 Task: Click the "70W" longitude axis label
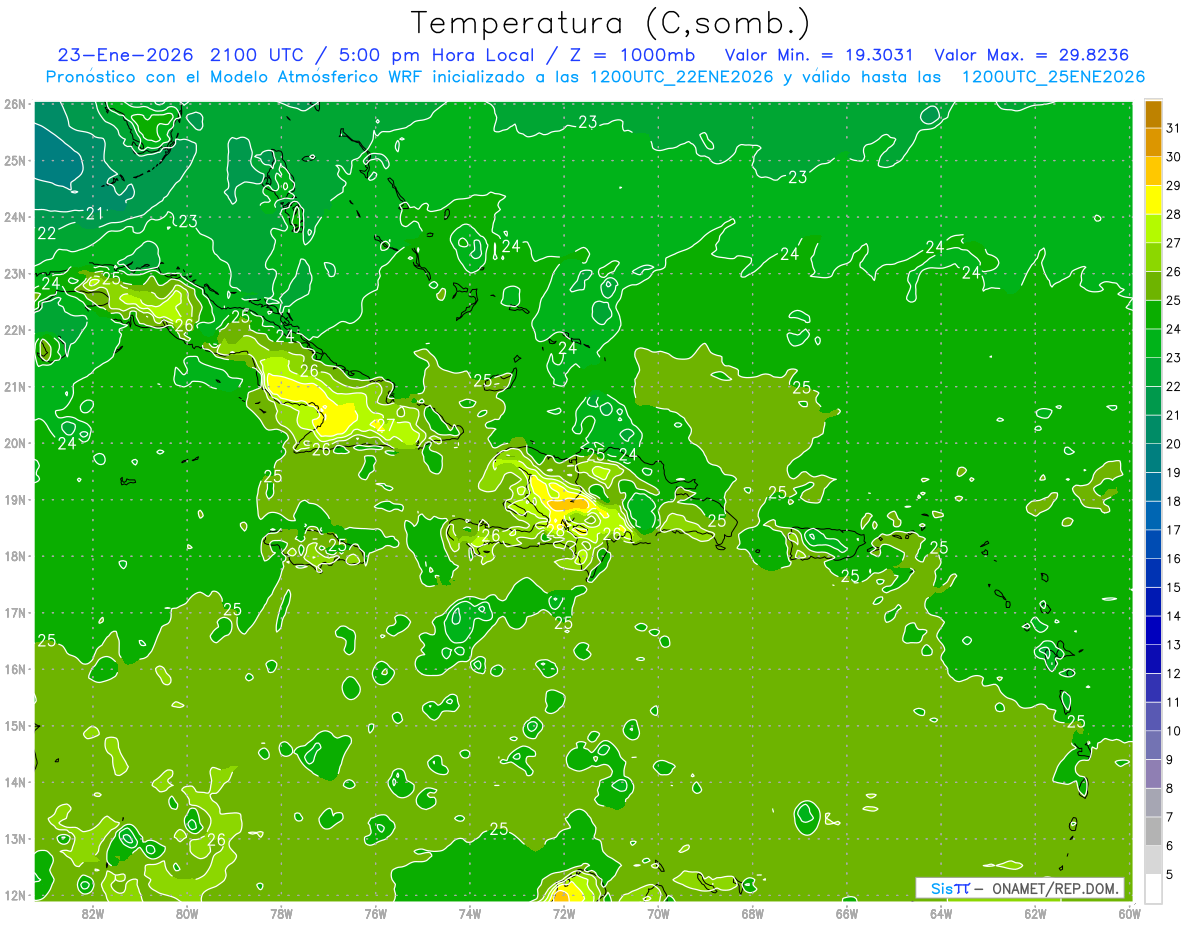coord(658,912)
